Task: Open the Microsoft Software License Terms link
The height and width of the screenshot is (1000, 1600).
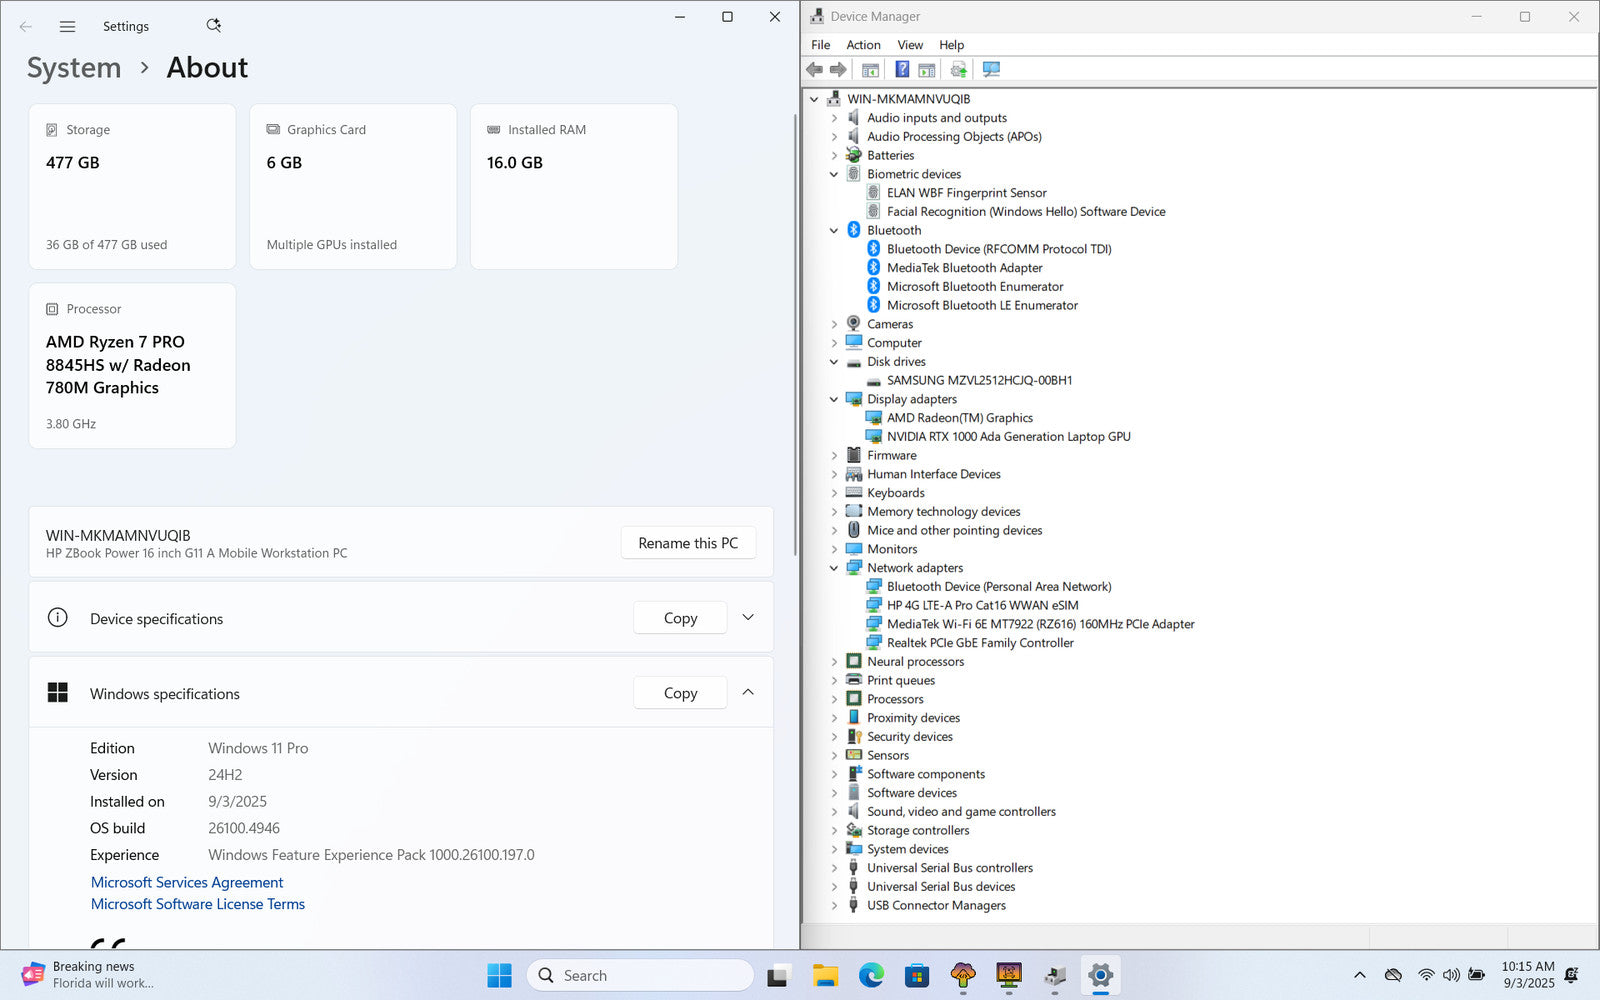Action: 198,904
